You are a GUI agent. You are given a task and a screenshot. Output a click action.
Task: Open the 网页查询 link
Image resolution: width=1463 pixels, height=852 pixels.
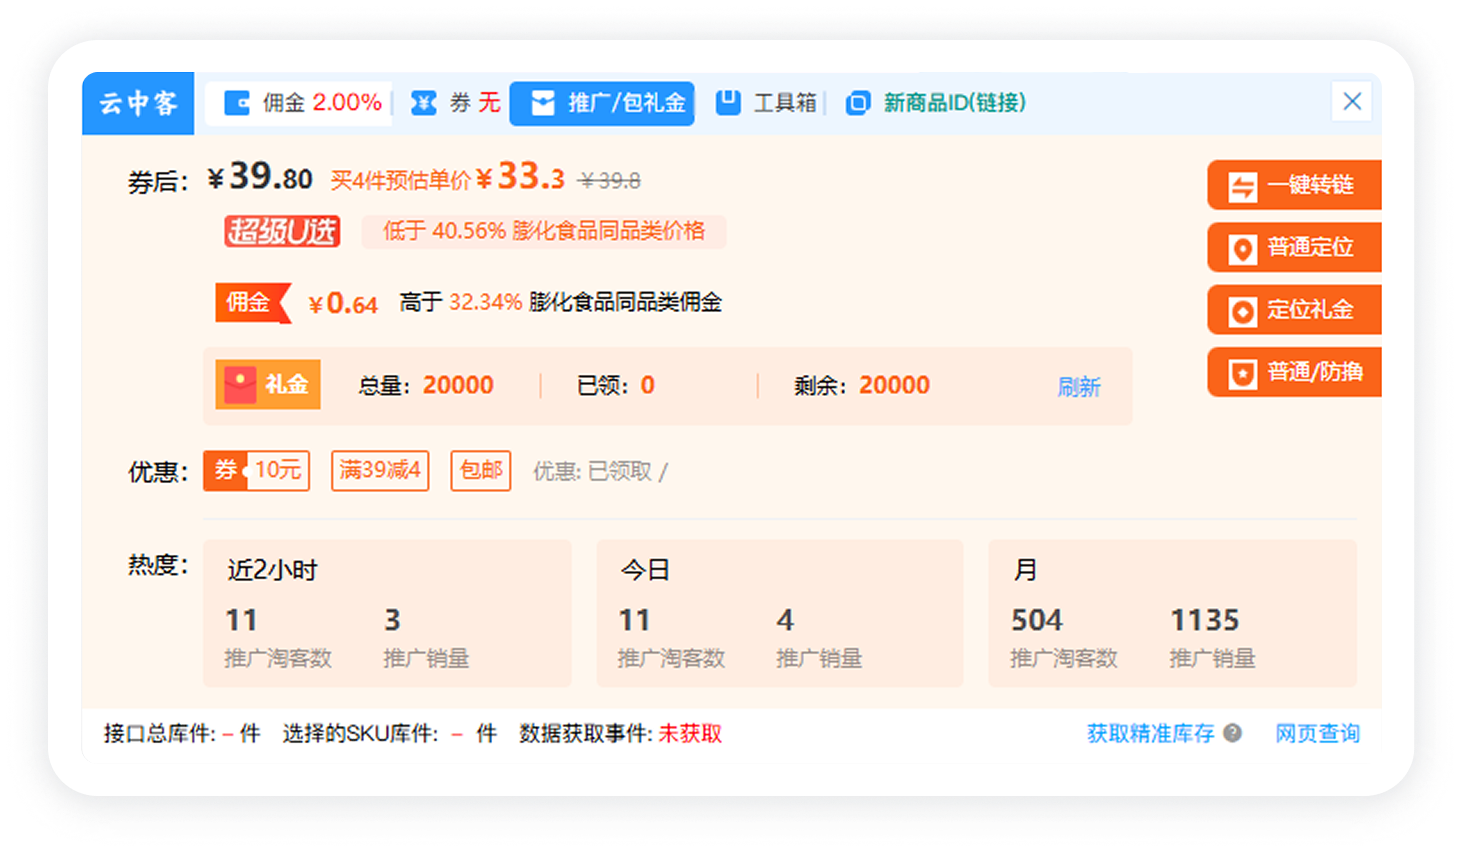point(1316,733)
